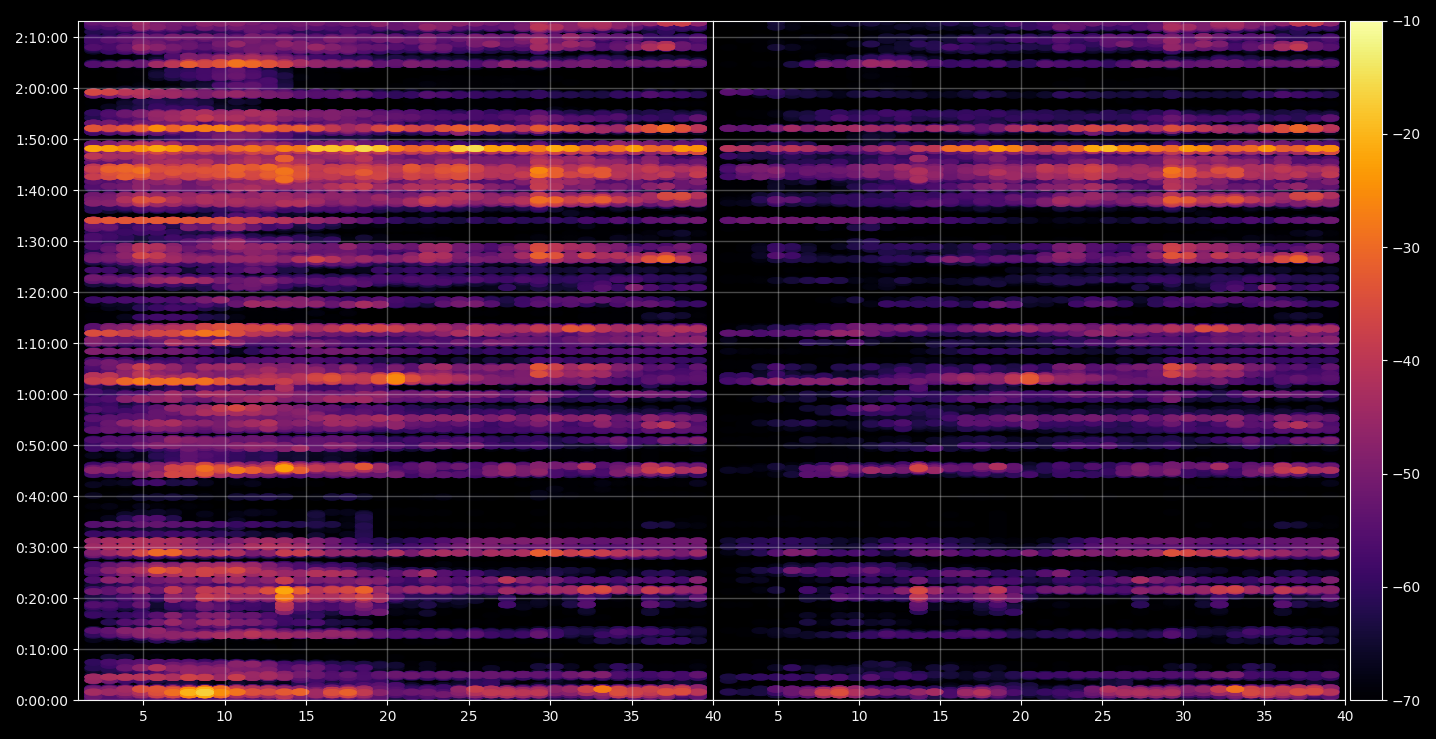Click the 1:10:00 y-axis tick label

click(42, 344)
